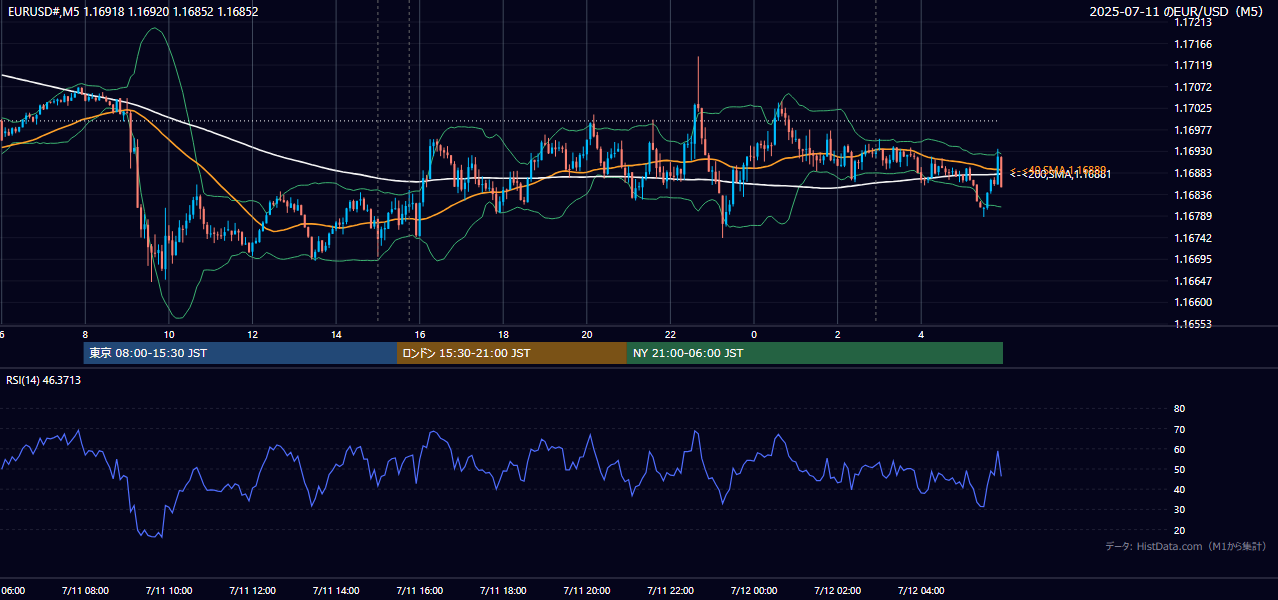Screen dimensions: 1278x600
Task: Click the 7/12 02:00 time axis label
Action: [838, 591]
